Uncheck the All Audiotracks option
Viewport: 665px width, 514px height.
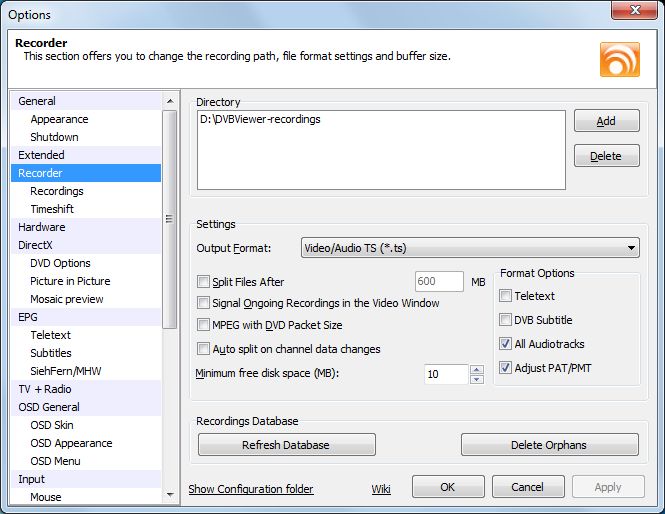506,344
